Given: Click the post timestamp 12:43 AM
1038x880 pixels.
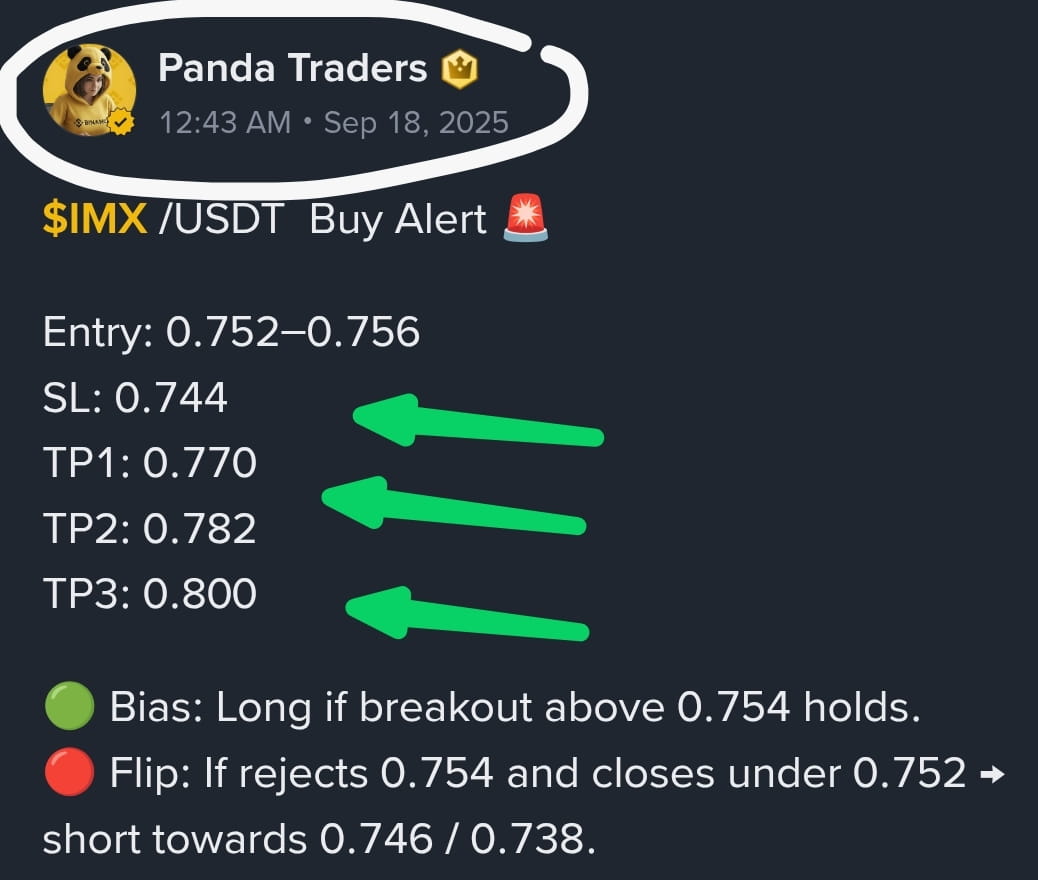Looking at the screenshot, I should (x=225, y=122).
